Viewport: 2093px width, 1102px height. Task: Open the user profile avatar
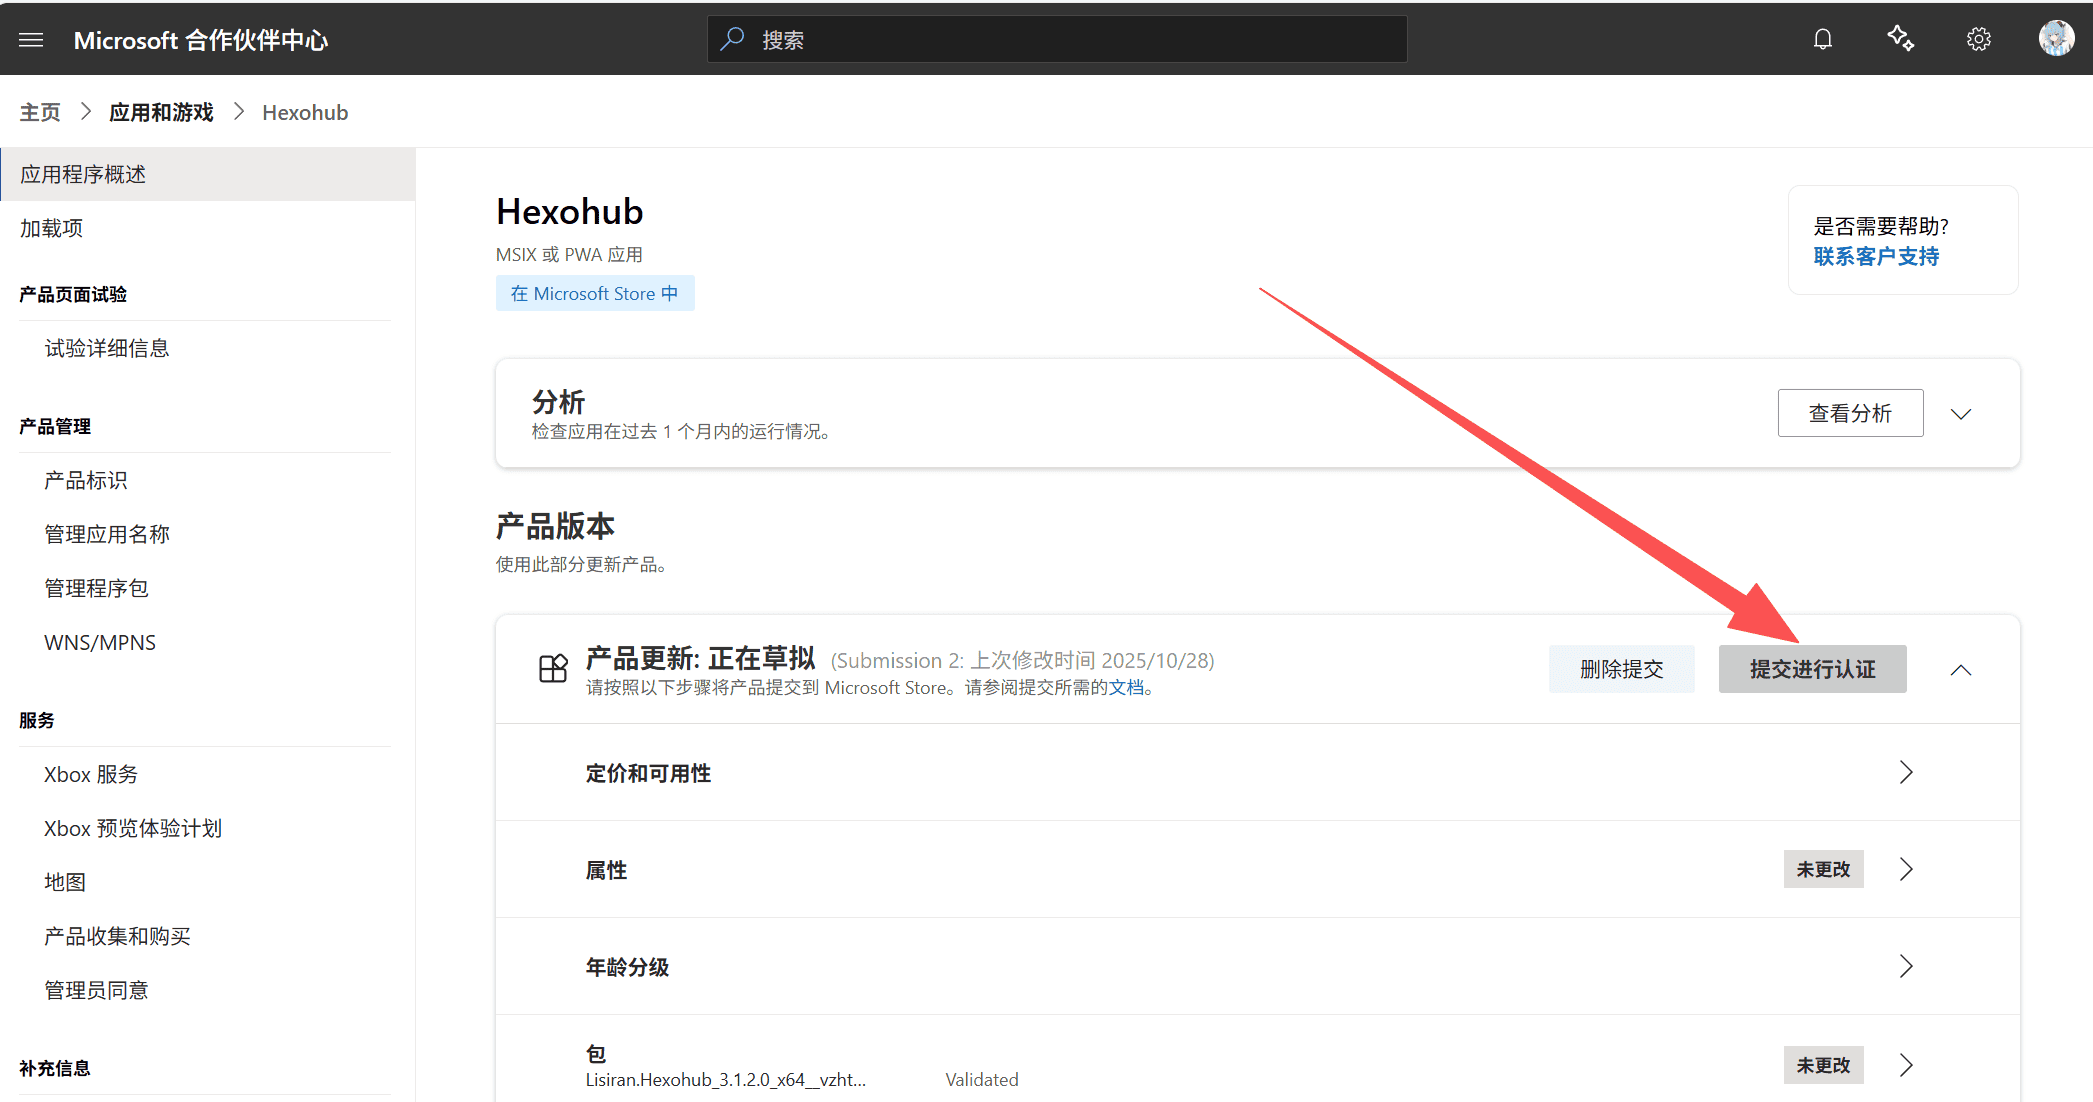coord(2056,39)
